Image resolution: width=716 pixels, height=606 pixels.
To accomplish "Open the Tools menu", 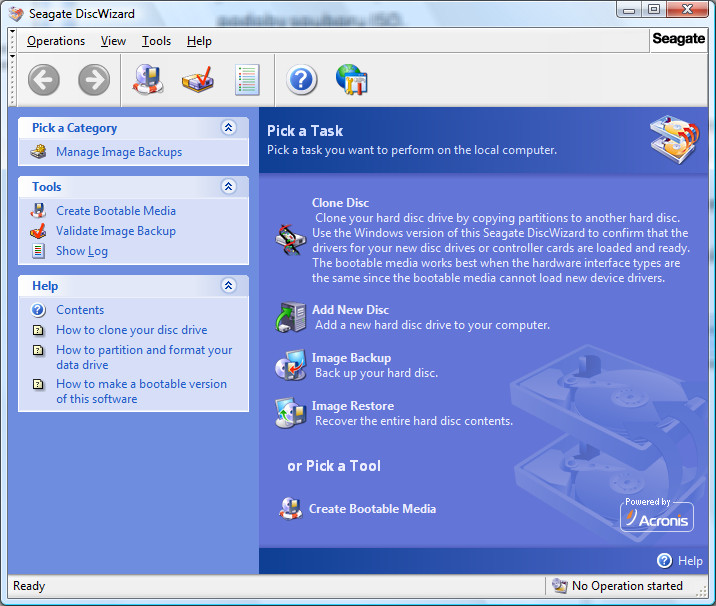I will pyautogui.click(x=156, y=41).
